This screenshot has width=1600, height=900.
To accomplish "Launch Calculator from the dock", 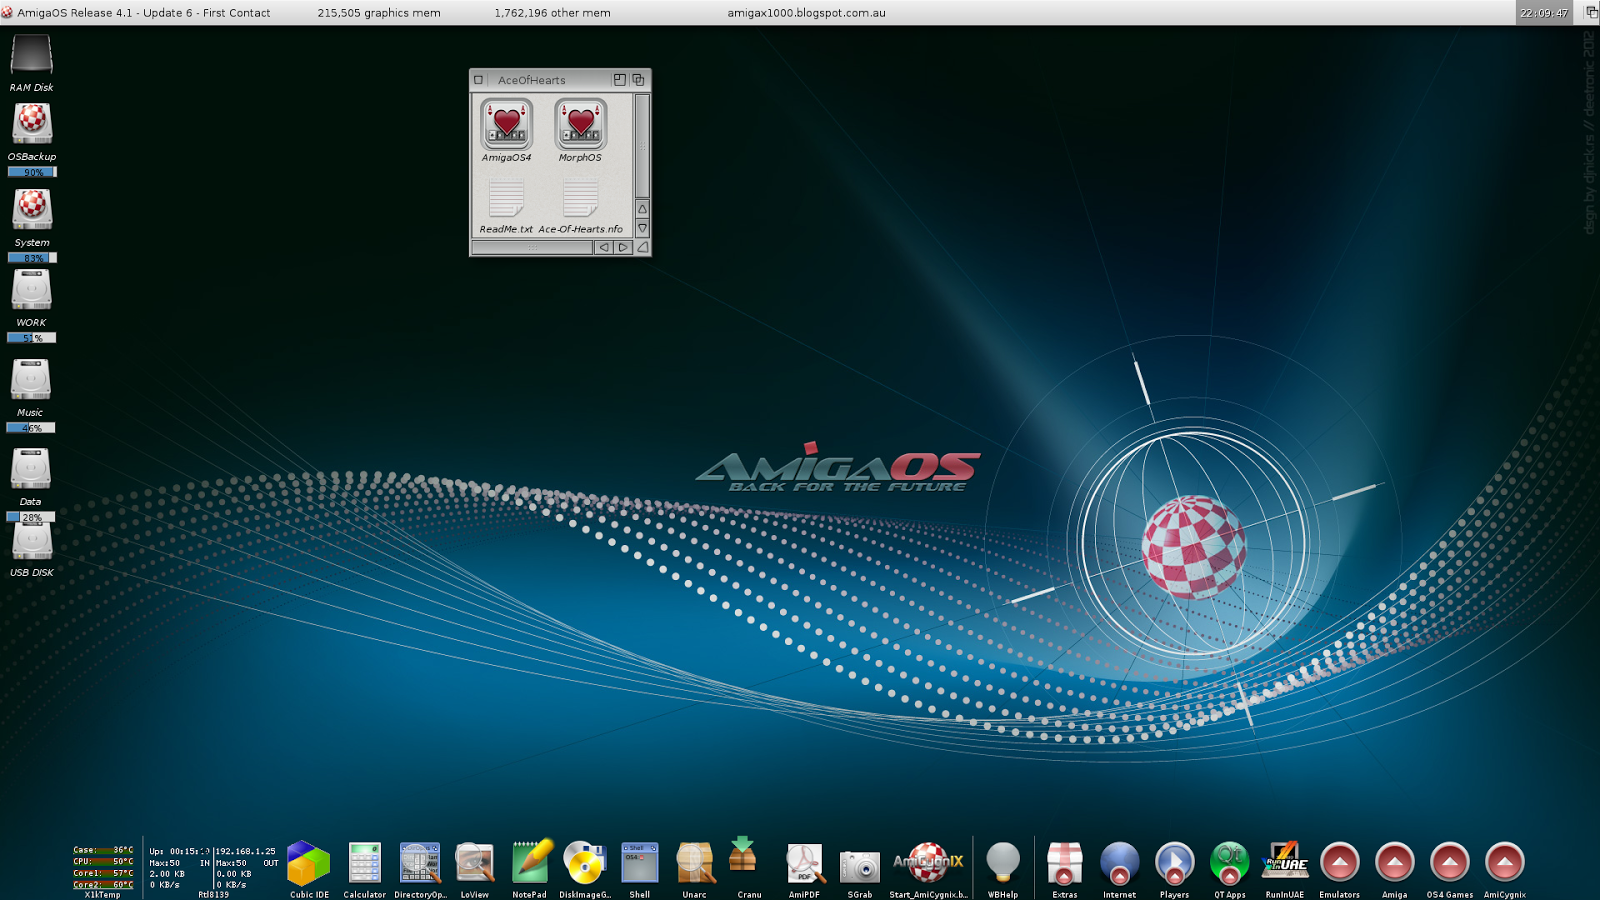I will (365, 863).
